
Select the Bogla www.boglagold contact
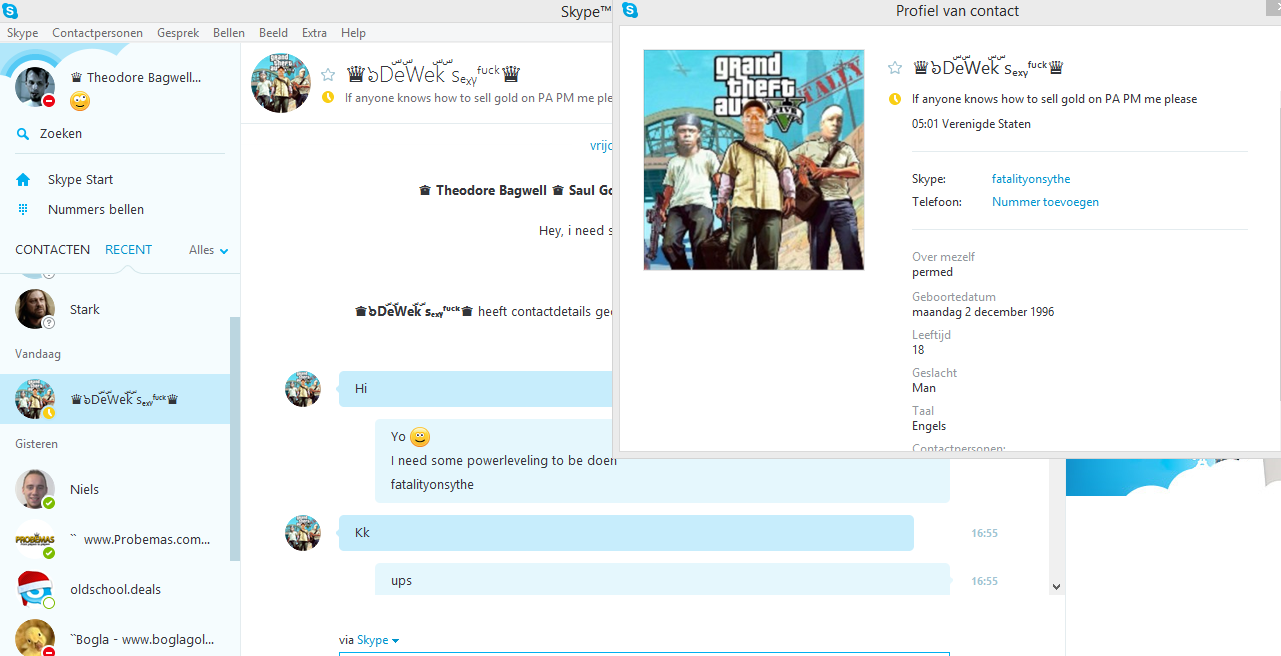point(115,638)
